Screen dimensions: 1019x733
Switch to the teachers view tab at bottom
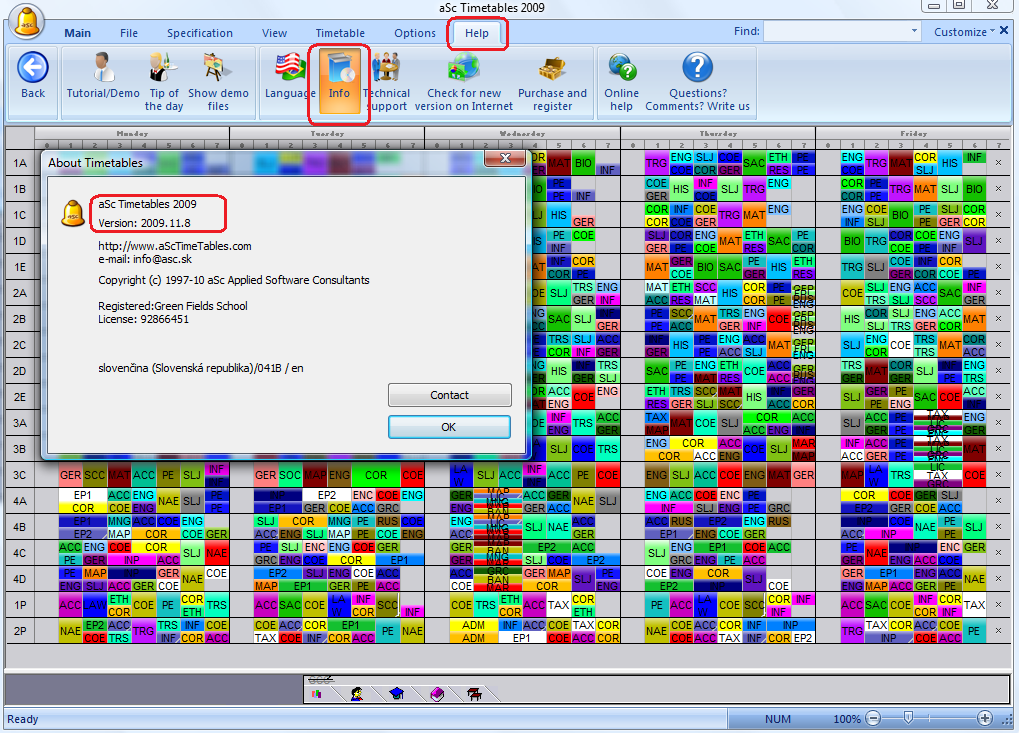[357, 693]
